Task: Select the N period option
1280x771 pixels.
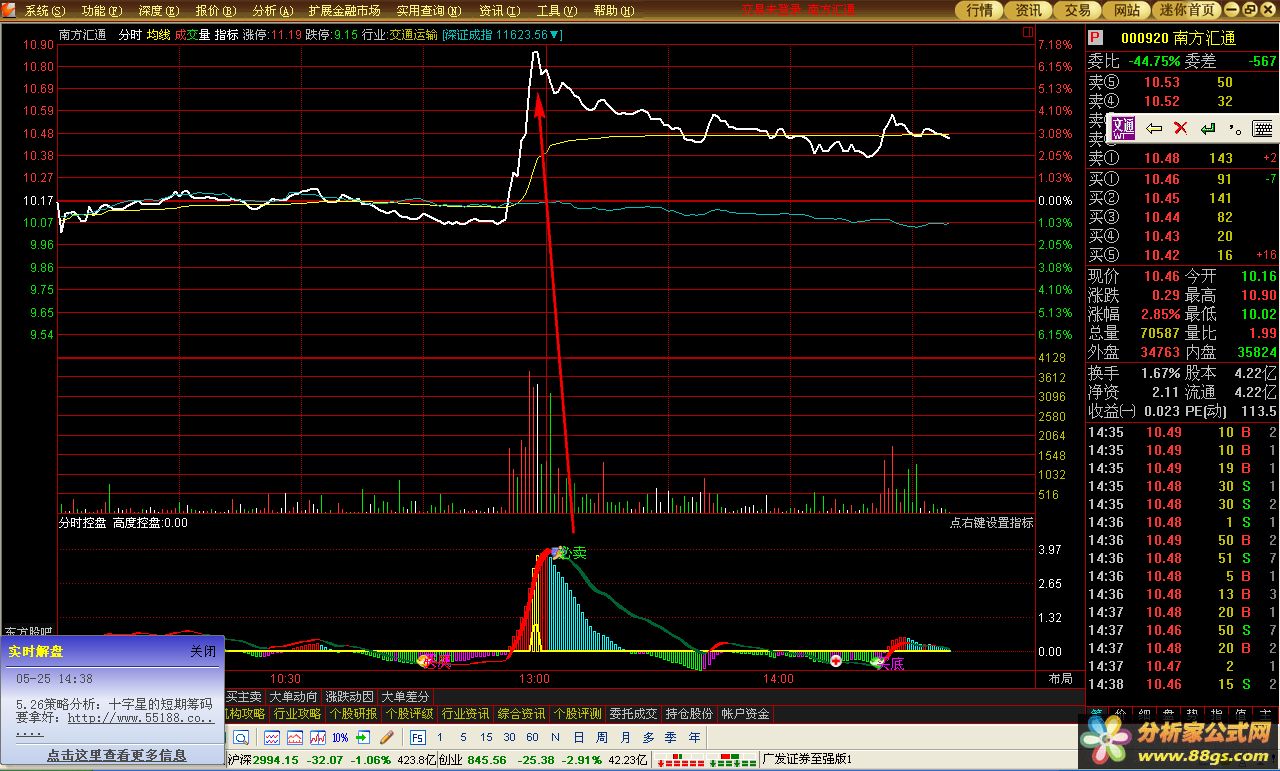Action: [556, 737]
